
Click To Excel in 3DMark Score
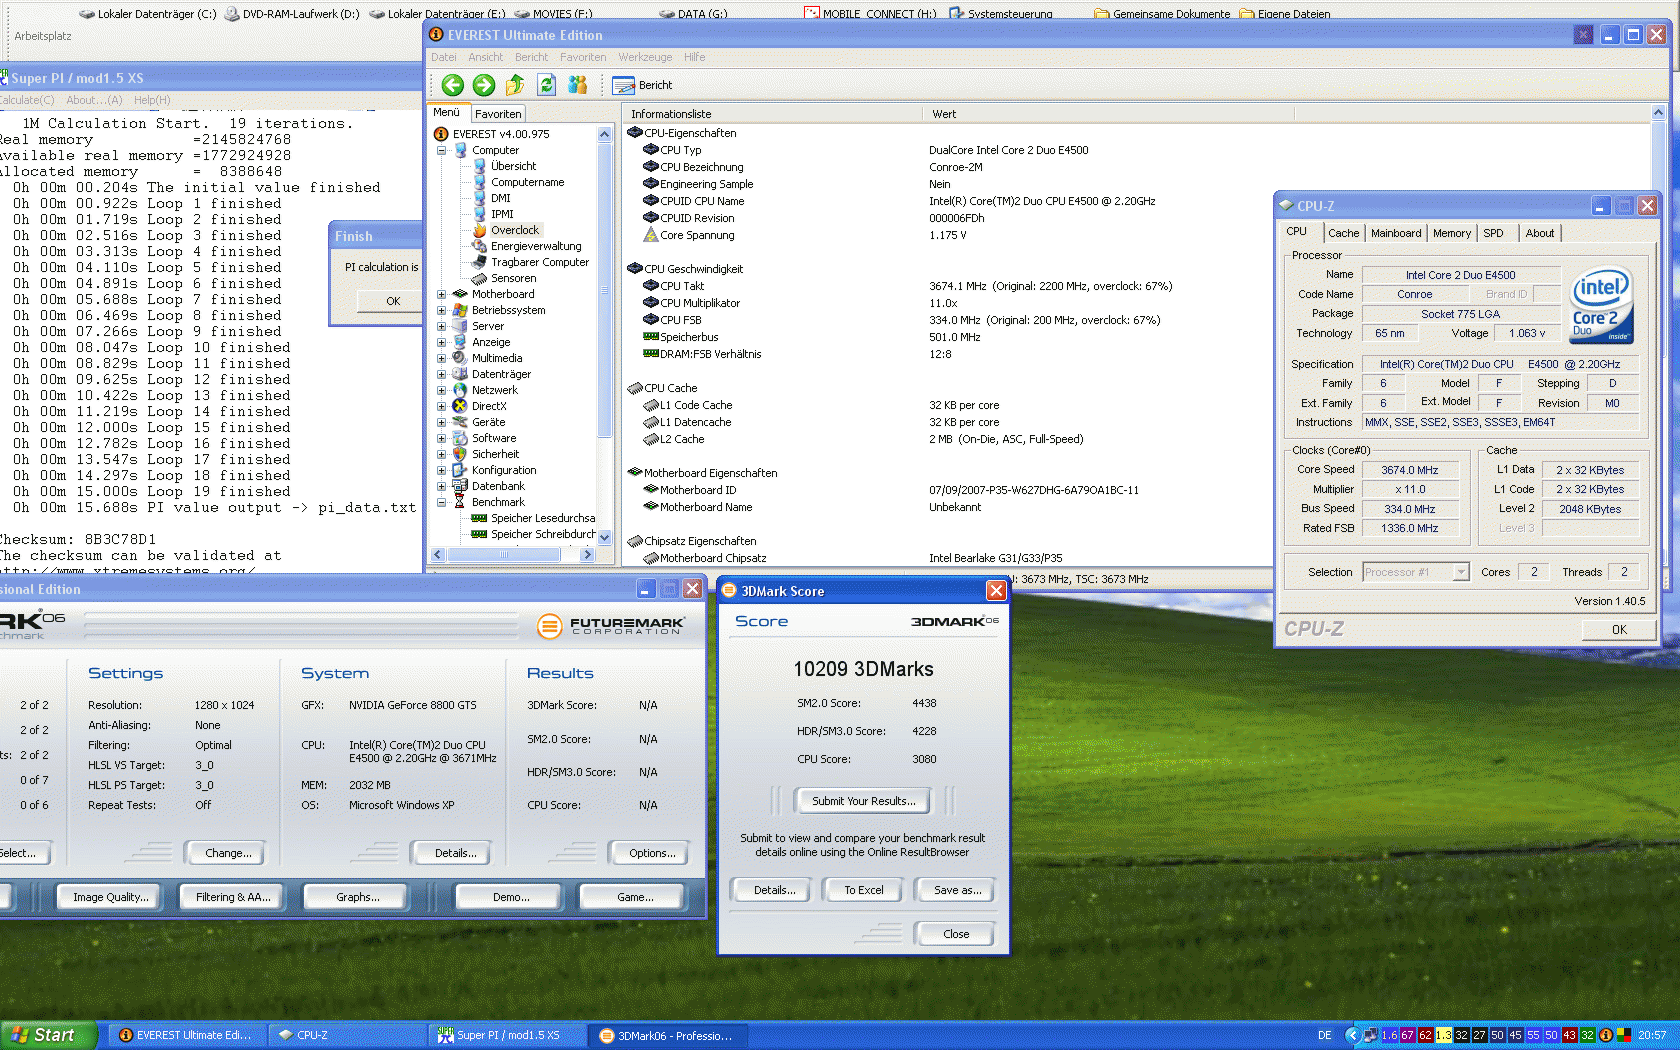[863, 890]
